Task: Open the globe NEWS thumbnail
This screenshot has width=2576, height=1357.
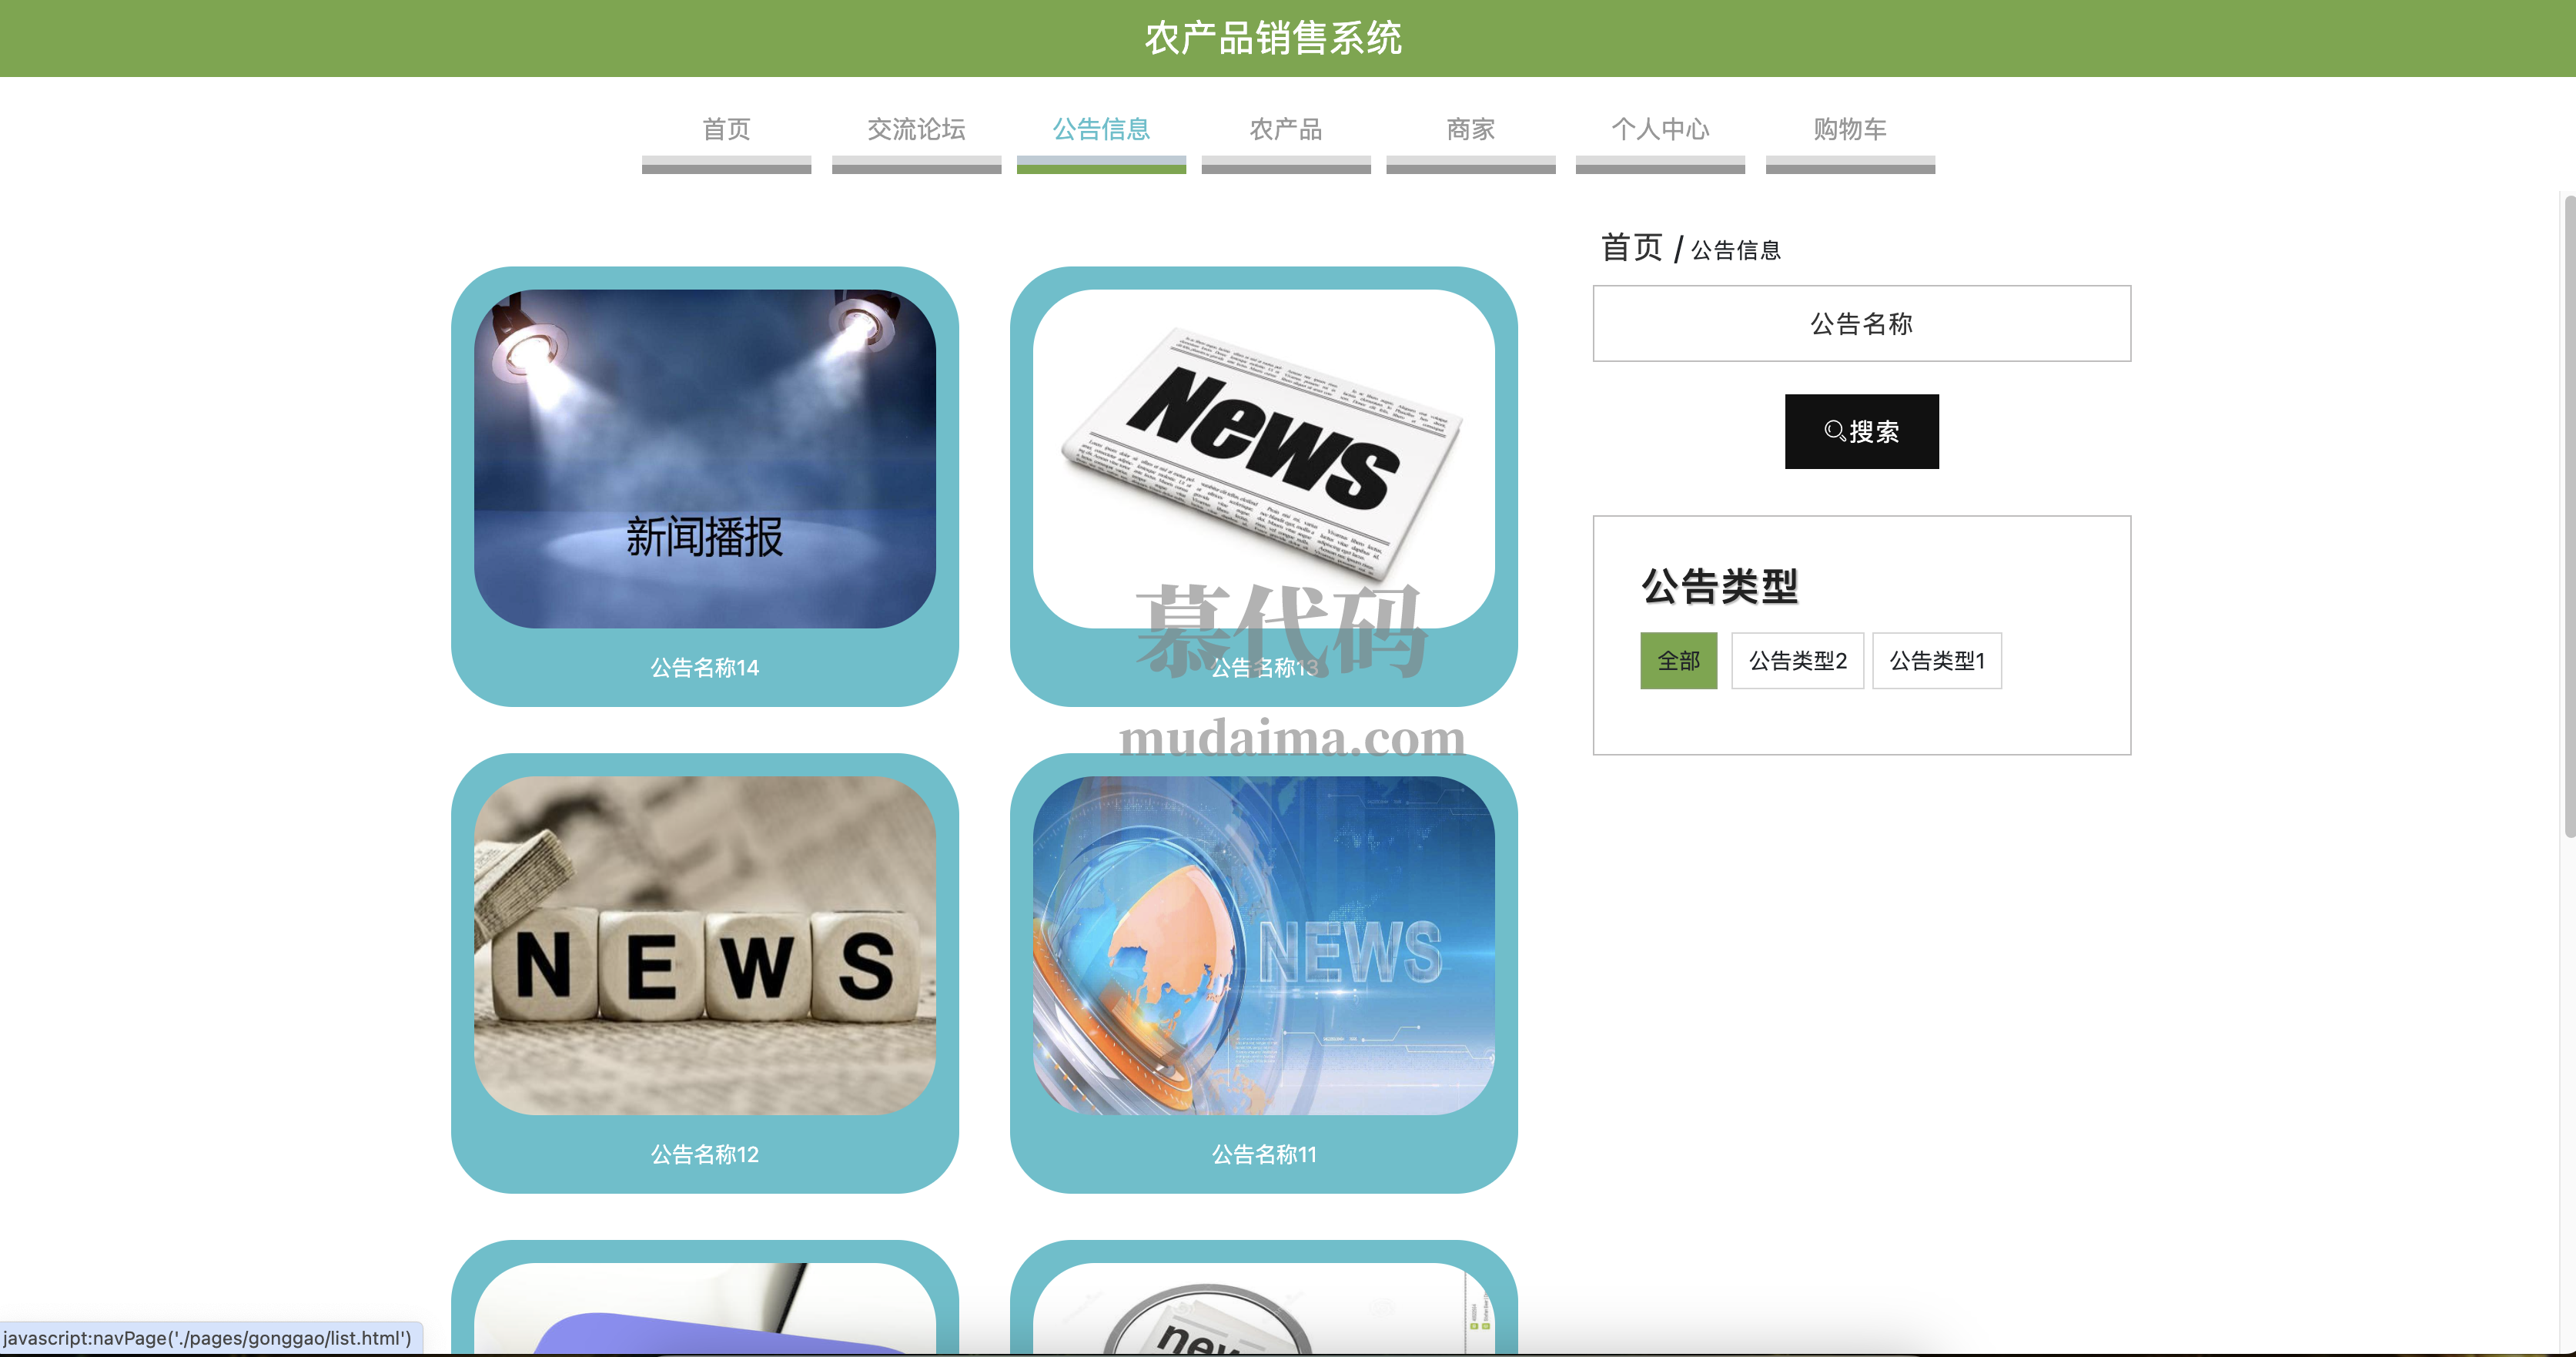Action: pos(1263,945)
